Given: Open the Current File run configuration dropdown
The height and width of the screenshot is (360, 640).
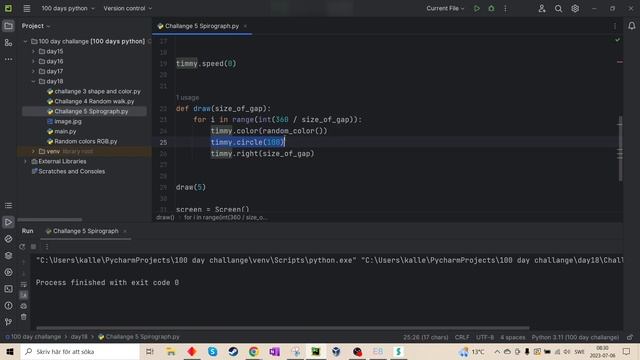Looking at the screenshot, I should point(445,8).
